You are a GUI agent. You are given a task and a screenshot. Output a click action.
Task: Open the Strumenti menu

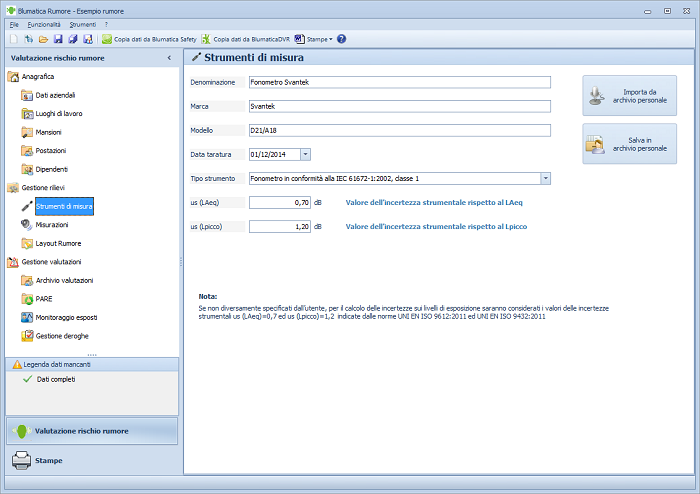click(82, 23)
